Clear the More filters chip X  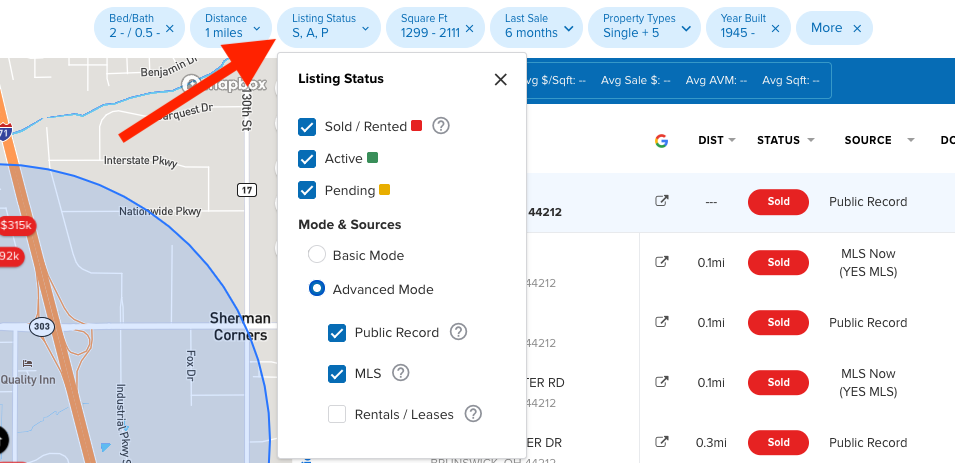pos(857,28)
